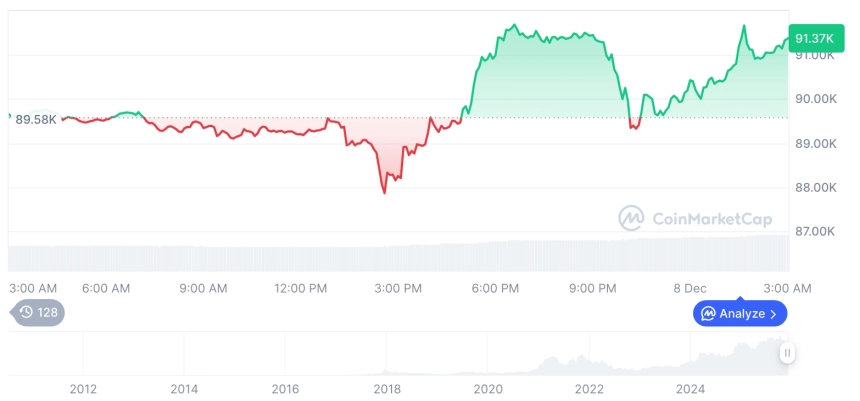The height and width of the screenshot is (401, 860).
Task: Choose 2024 on the overview timeline
Action: point(691,388)
